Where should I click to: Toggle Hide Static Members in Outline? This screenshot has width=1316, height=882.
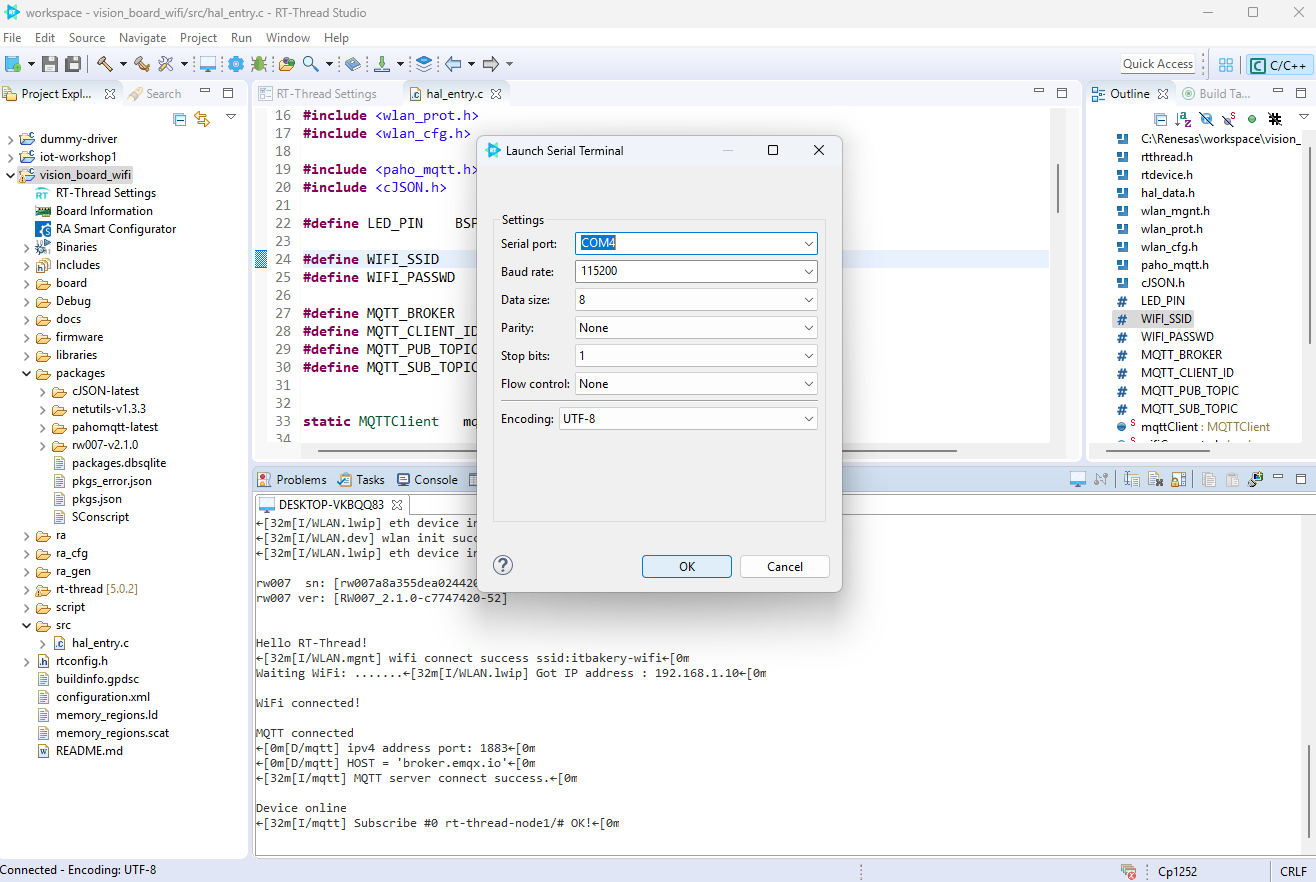(x=1228, y=118)
